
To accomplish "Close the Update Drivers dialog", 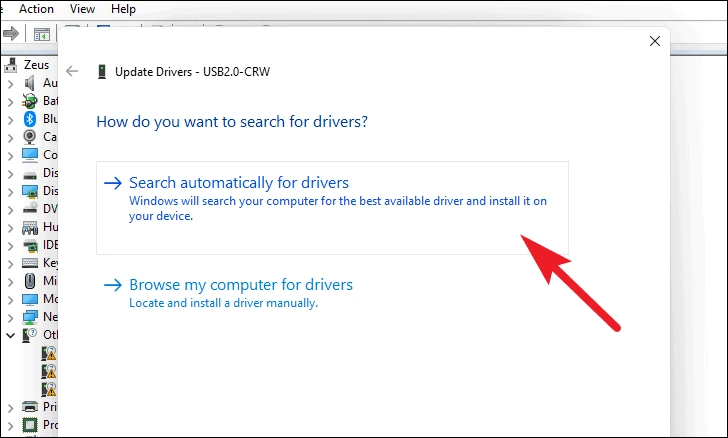I will (x=655, y=41).
